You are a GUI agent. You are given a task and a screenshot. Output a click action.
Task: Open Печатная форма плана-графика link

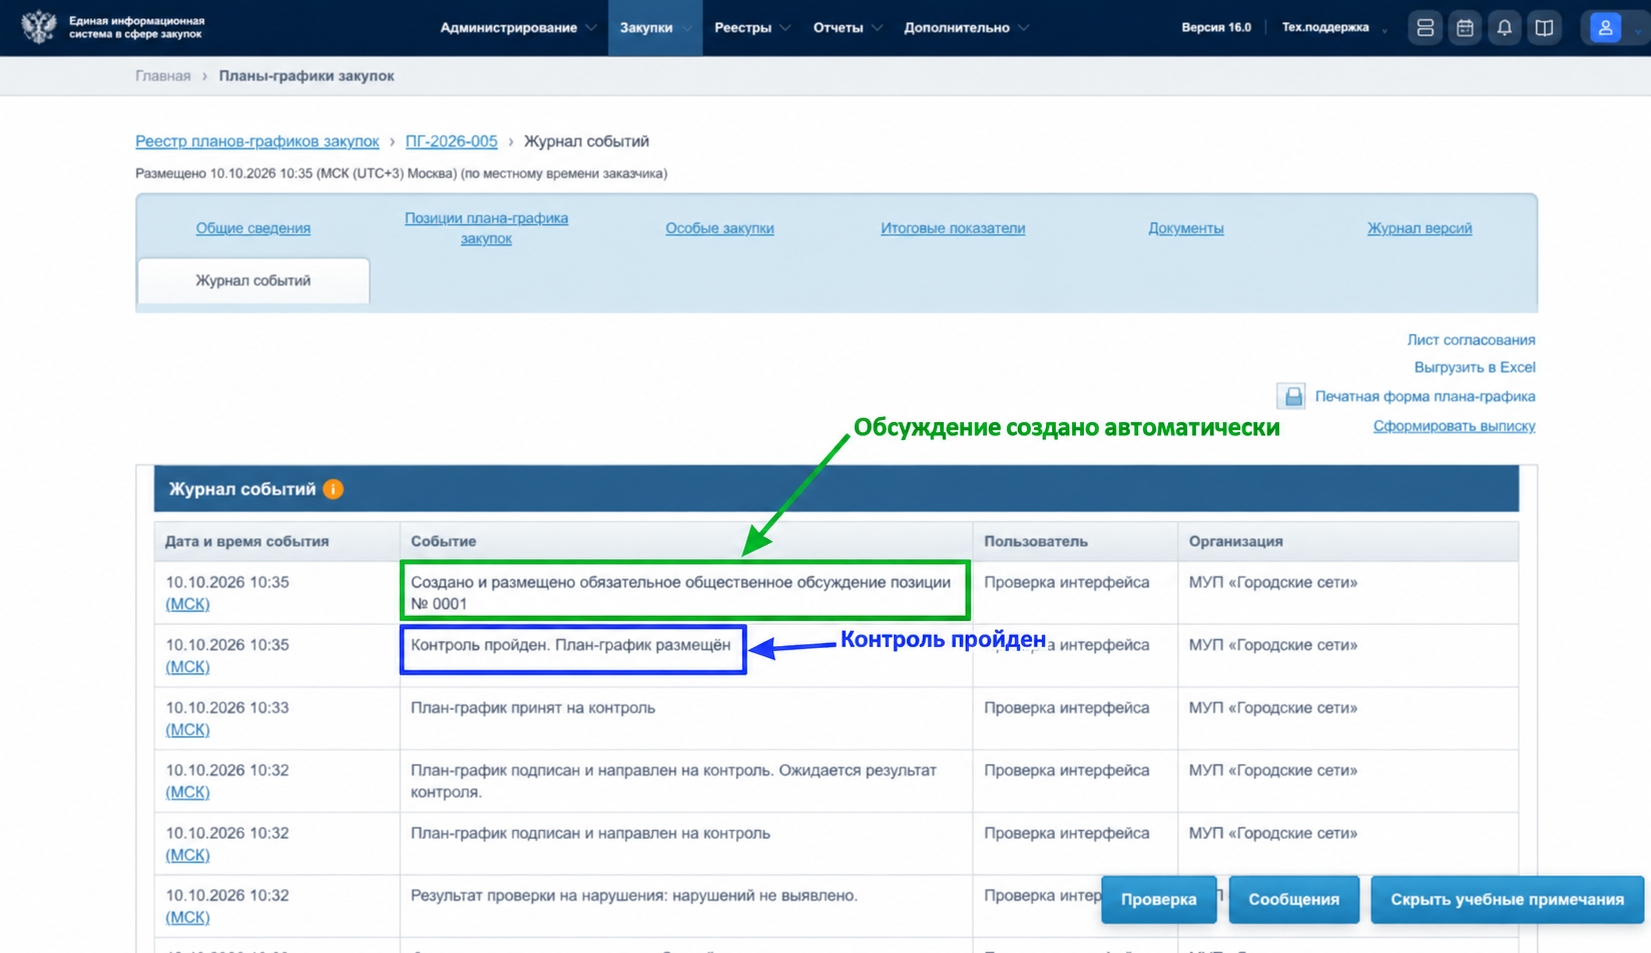(x=1425, y=396)
